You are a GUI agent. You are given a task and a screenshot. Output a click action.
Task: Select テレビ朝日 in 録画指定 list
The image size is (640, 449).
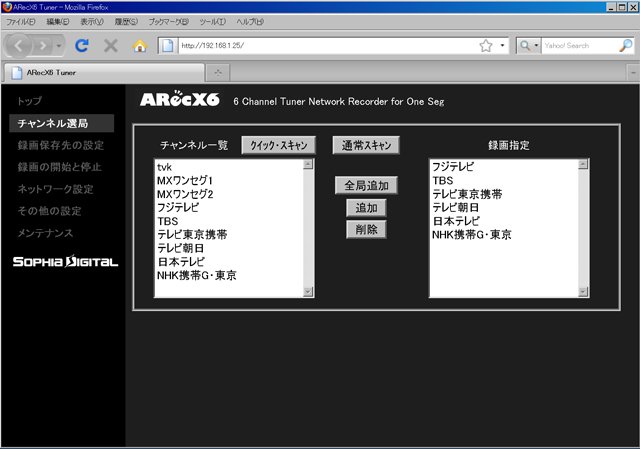pyautogui.click(x=504, y=207)
